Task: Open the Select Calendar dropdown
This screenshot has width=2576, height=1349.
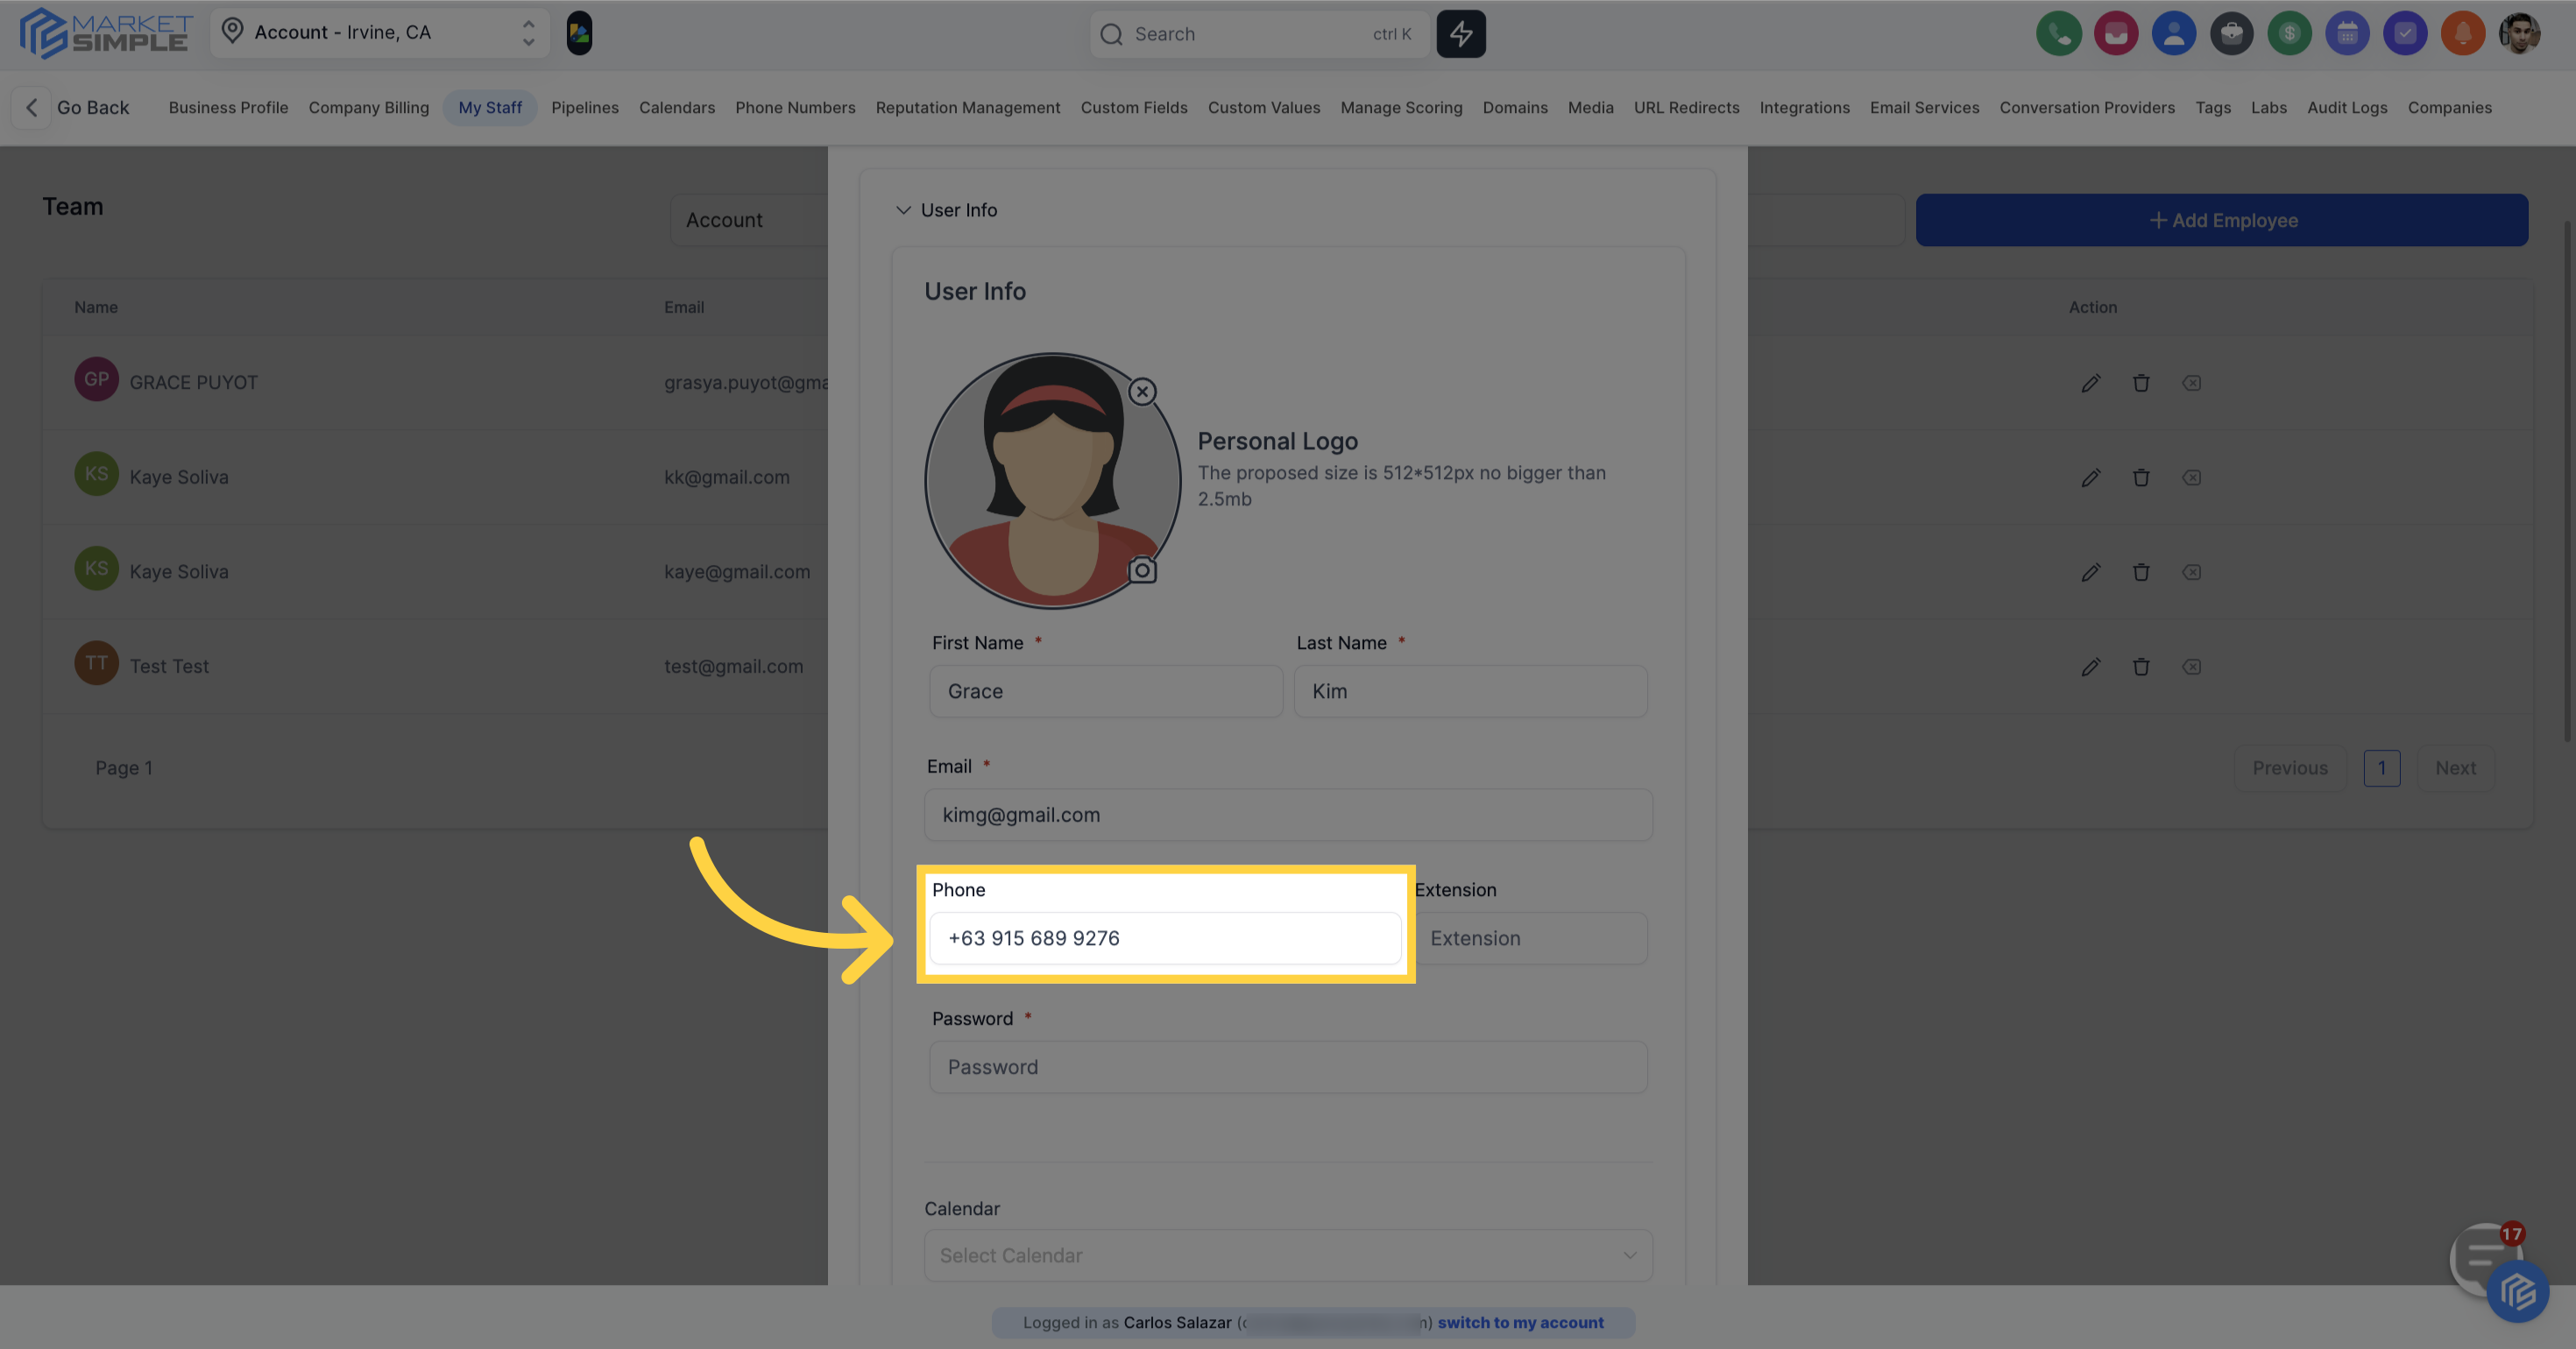Action: (x=1288, y=1255)
